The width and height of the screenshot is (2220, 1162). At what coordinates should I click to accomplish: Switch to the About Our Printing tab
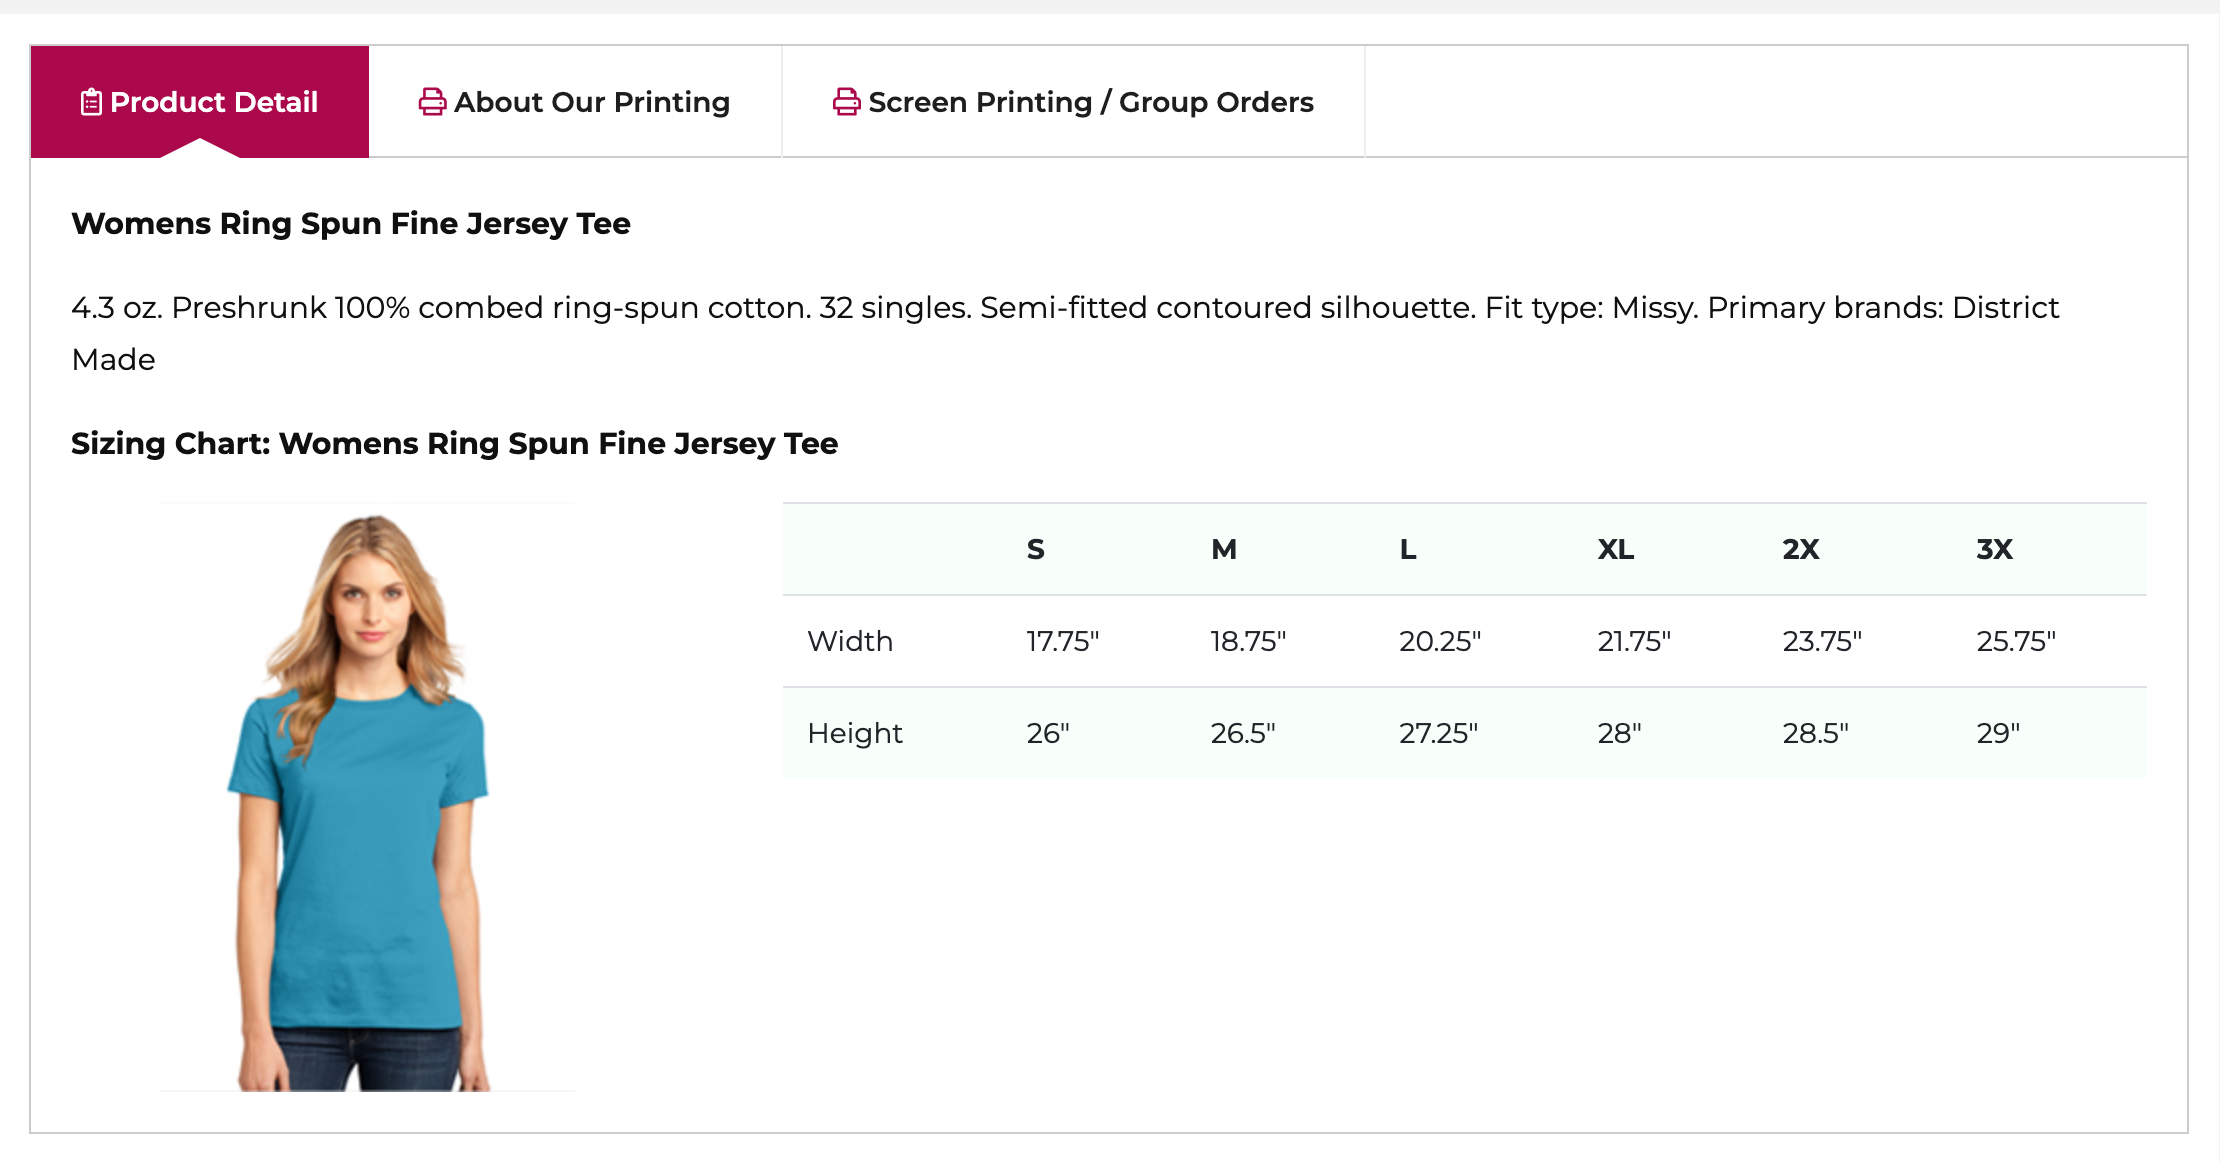575,101
